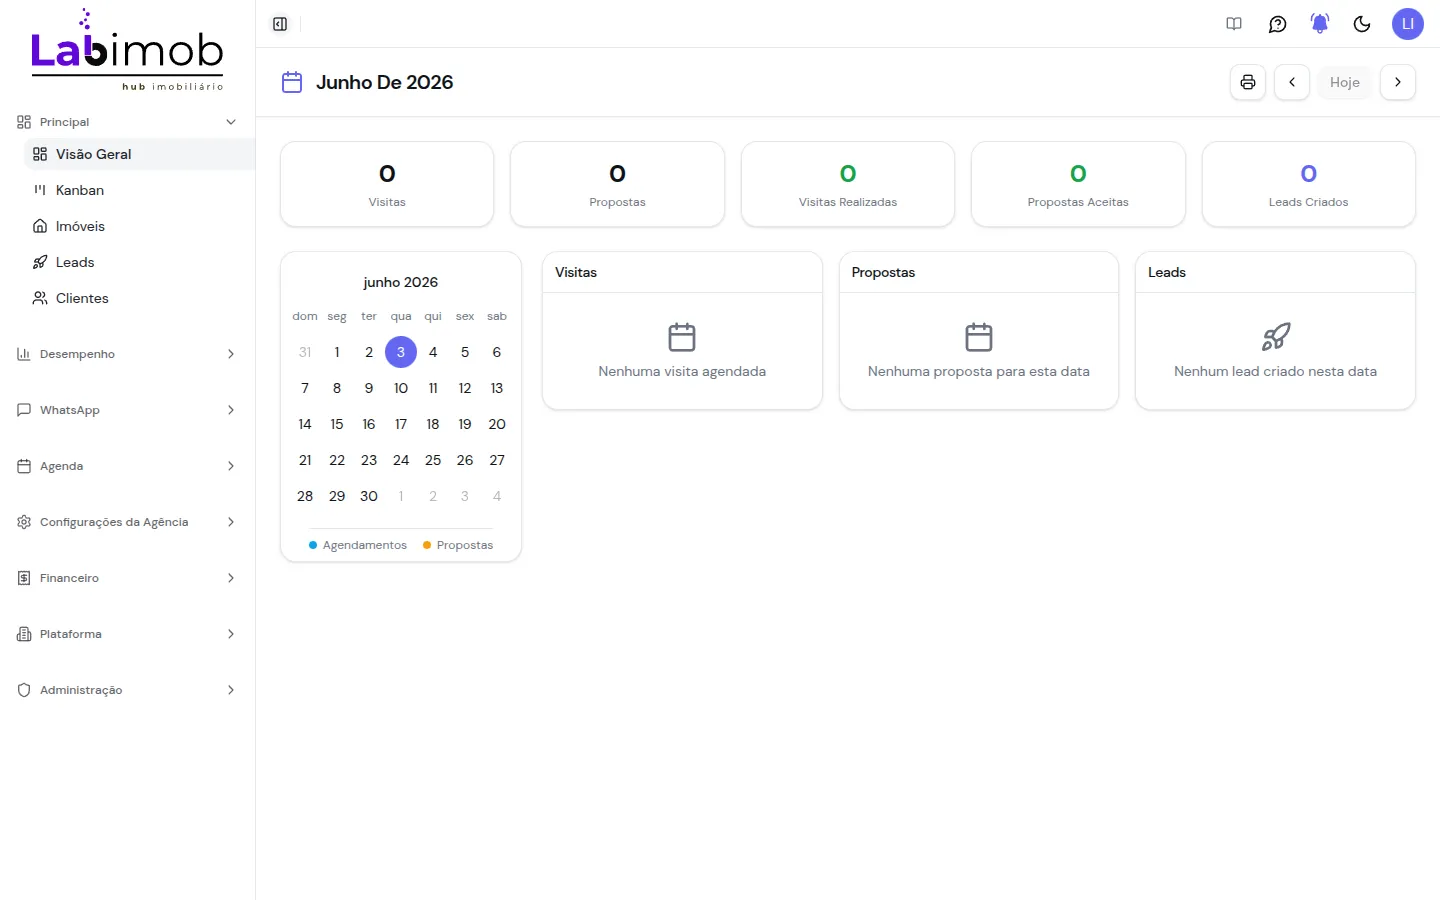Screen dimensions: 1440x900
Task: Open the LI user avatar menu
Action: (1408, 24)
